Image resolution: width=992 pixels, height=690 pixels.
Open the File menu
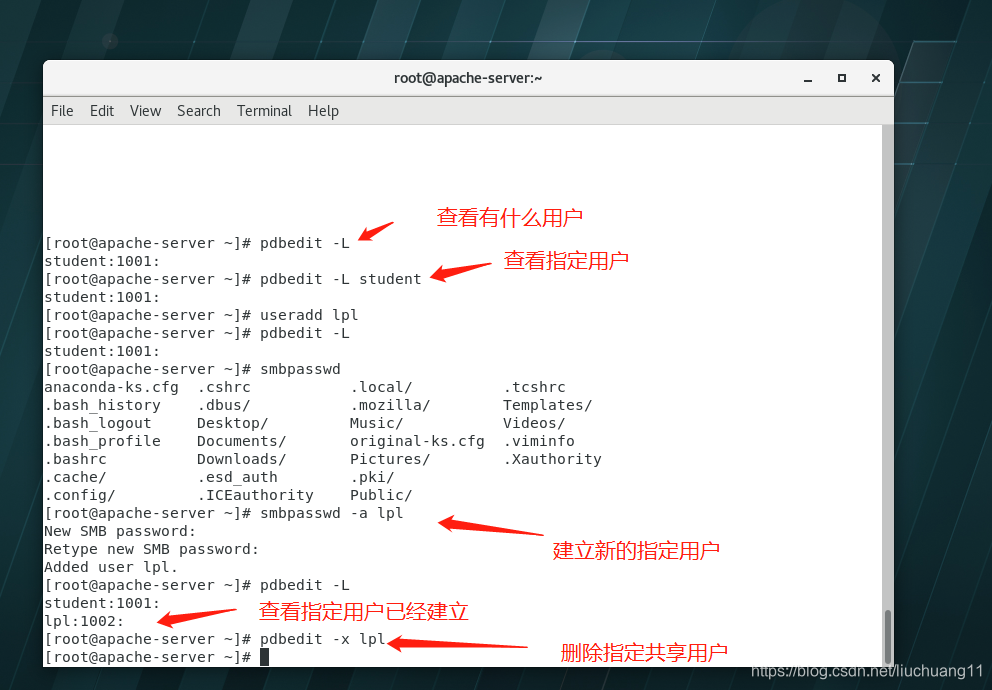coord(62,111)
